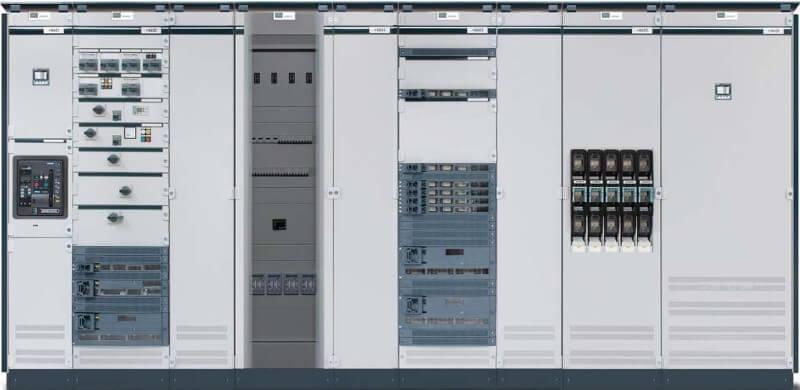
Task: Toggle the rotary switch on the bottom drawer
Action: [x=115, y=217]
